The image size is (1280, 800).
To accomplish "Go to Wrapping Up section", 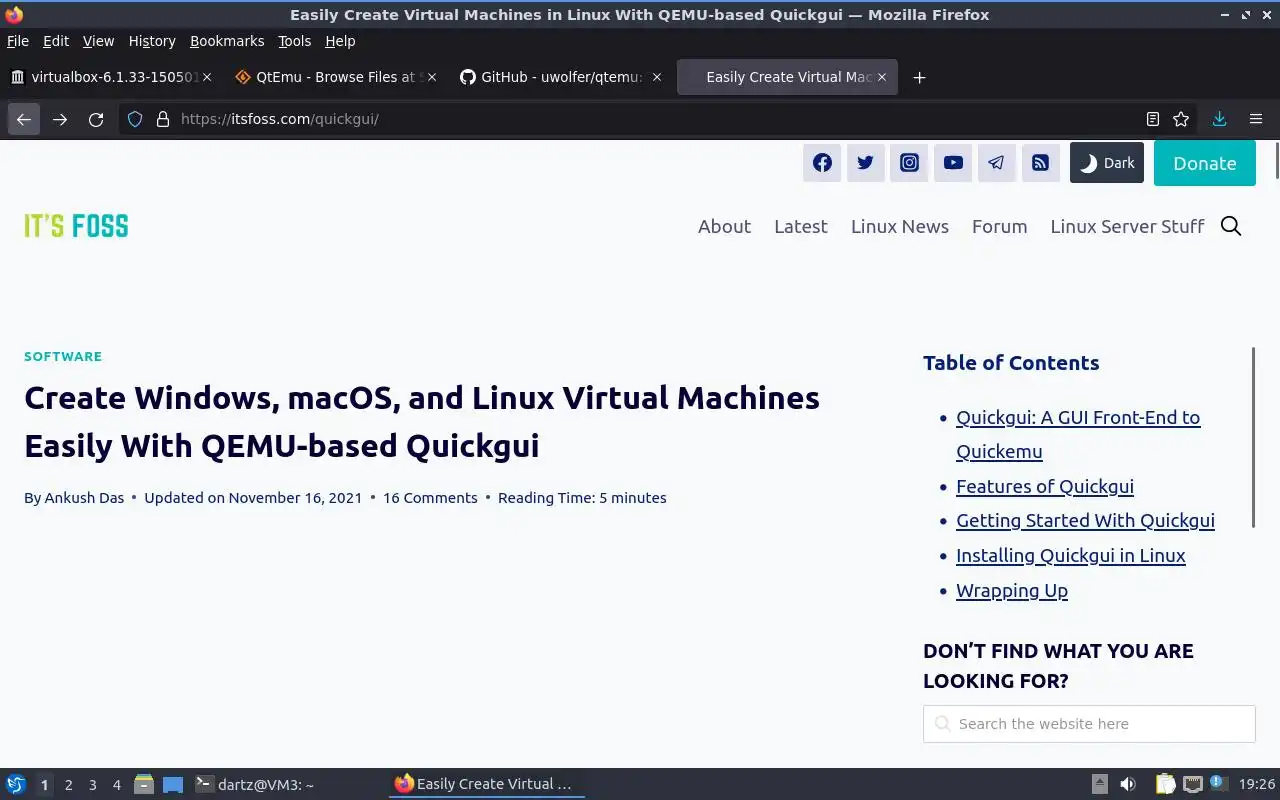I will (1012, 590).
